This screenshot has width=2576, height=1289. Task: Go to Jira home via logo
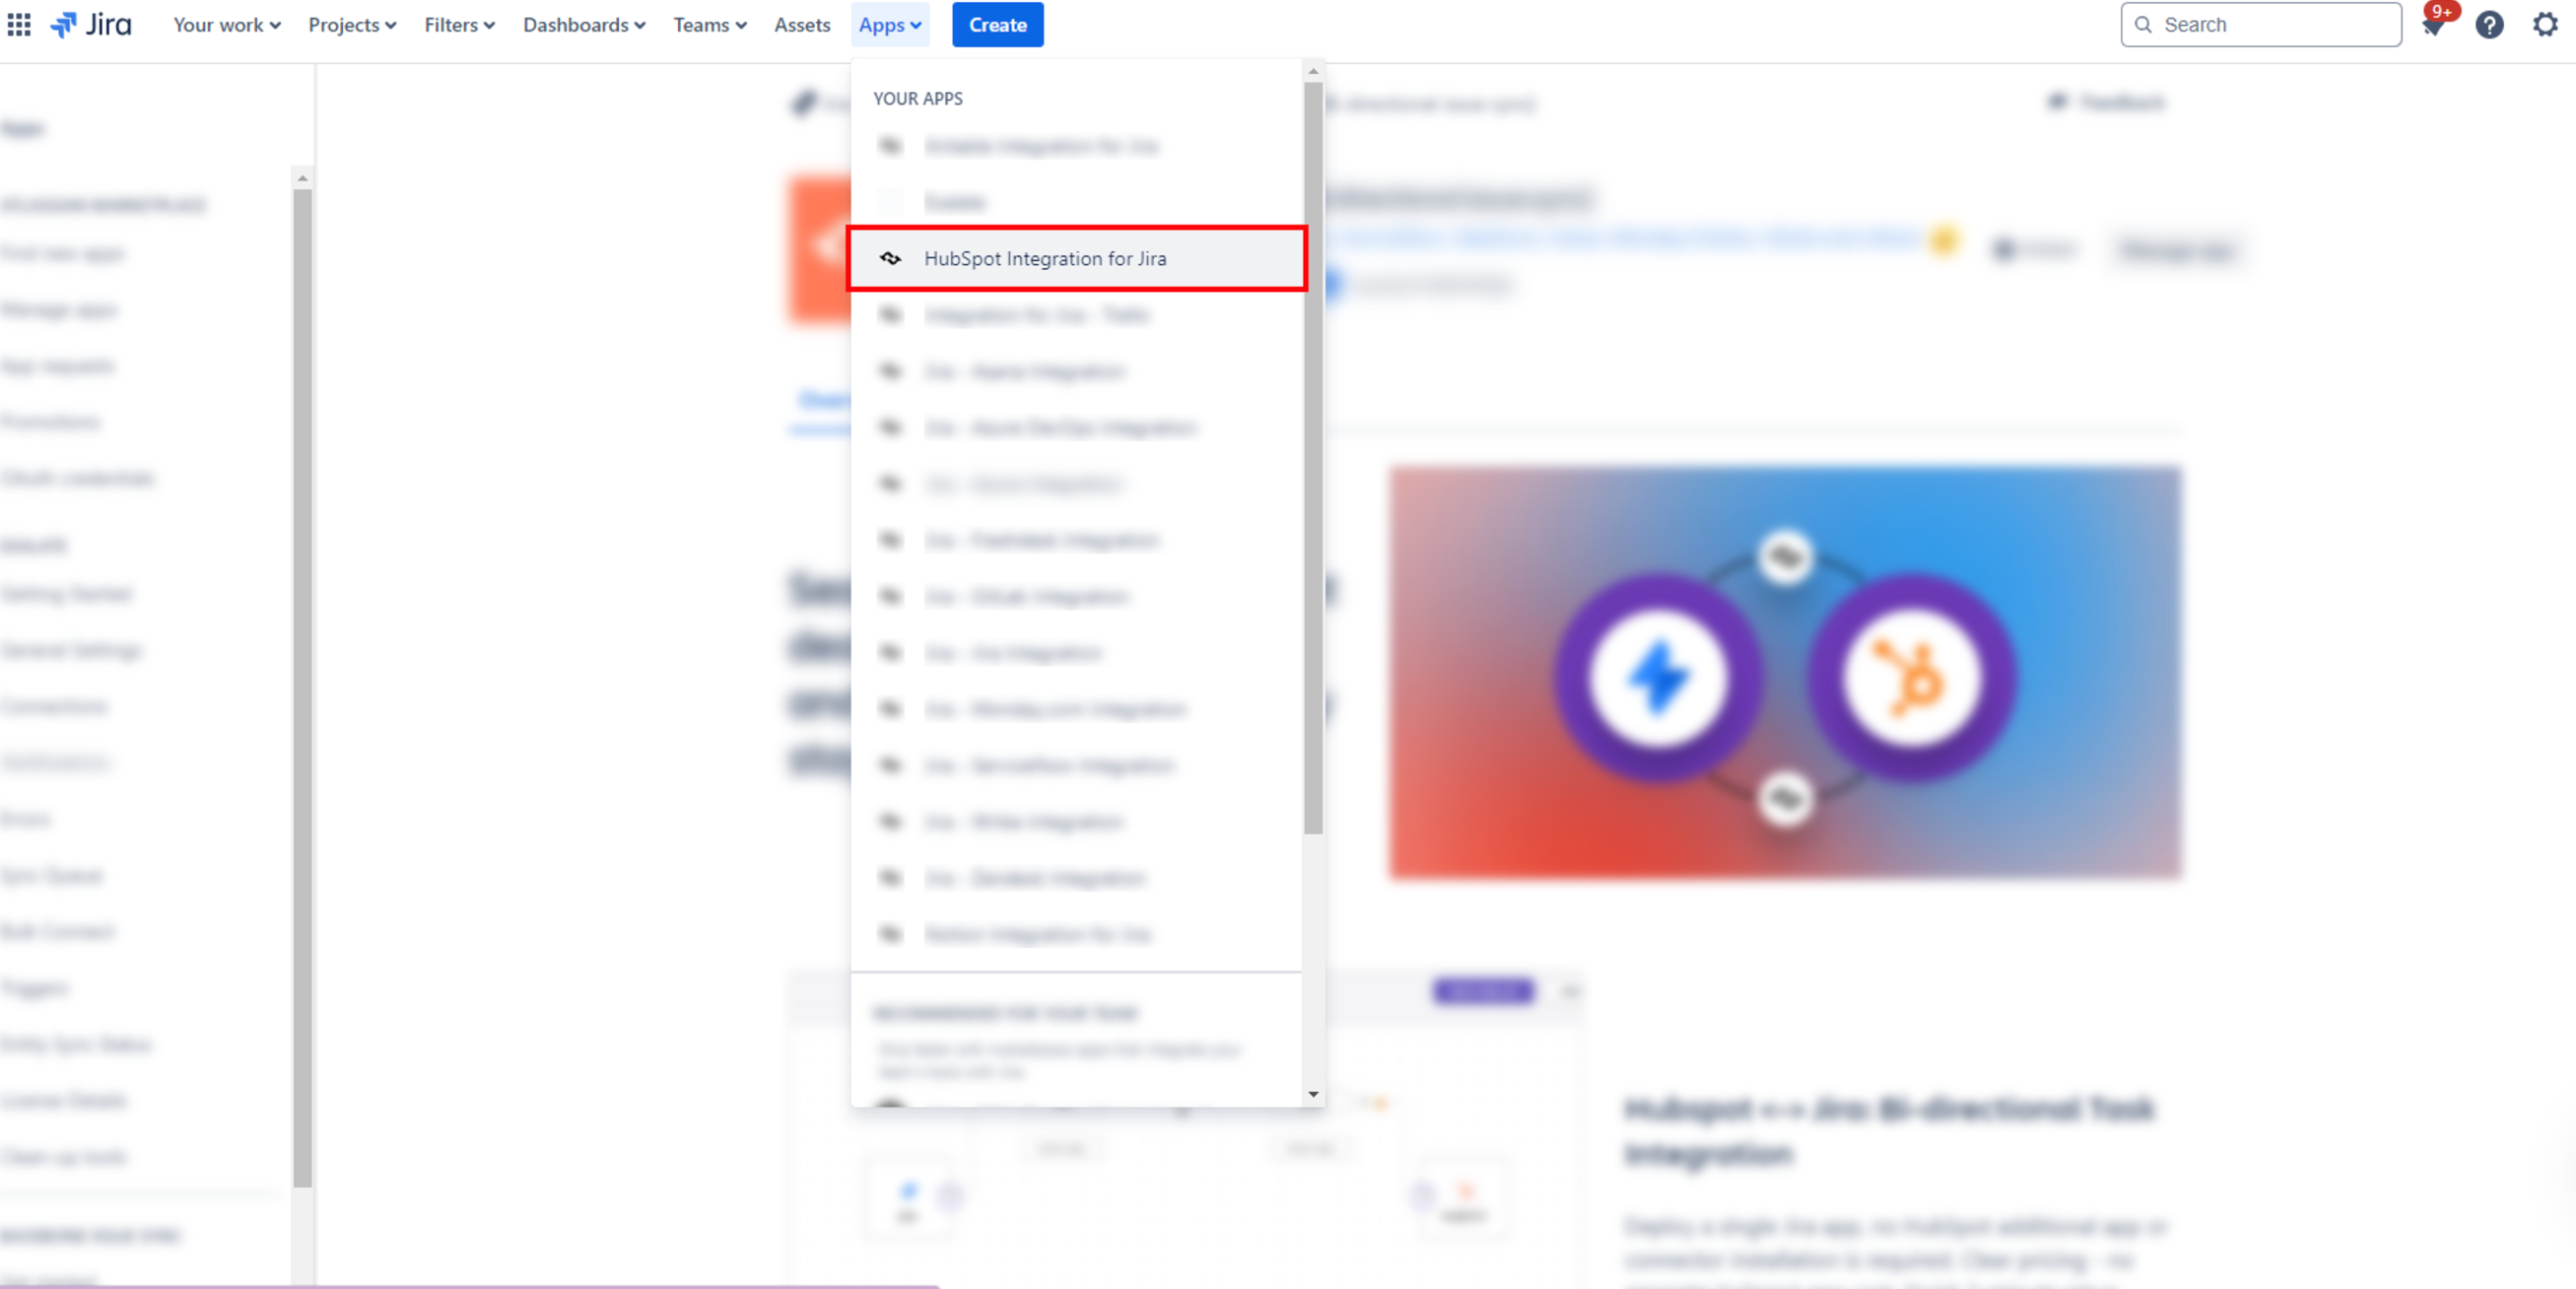click(91, 24)
